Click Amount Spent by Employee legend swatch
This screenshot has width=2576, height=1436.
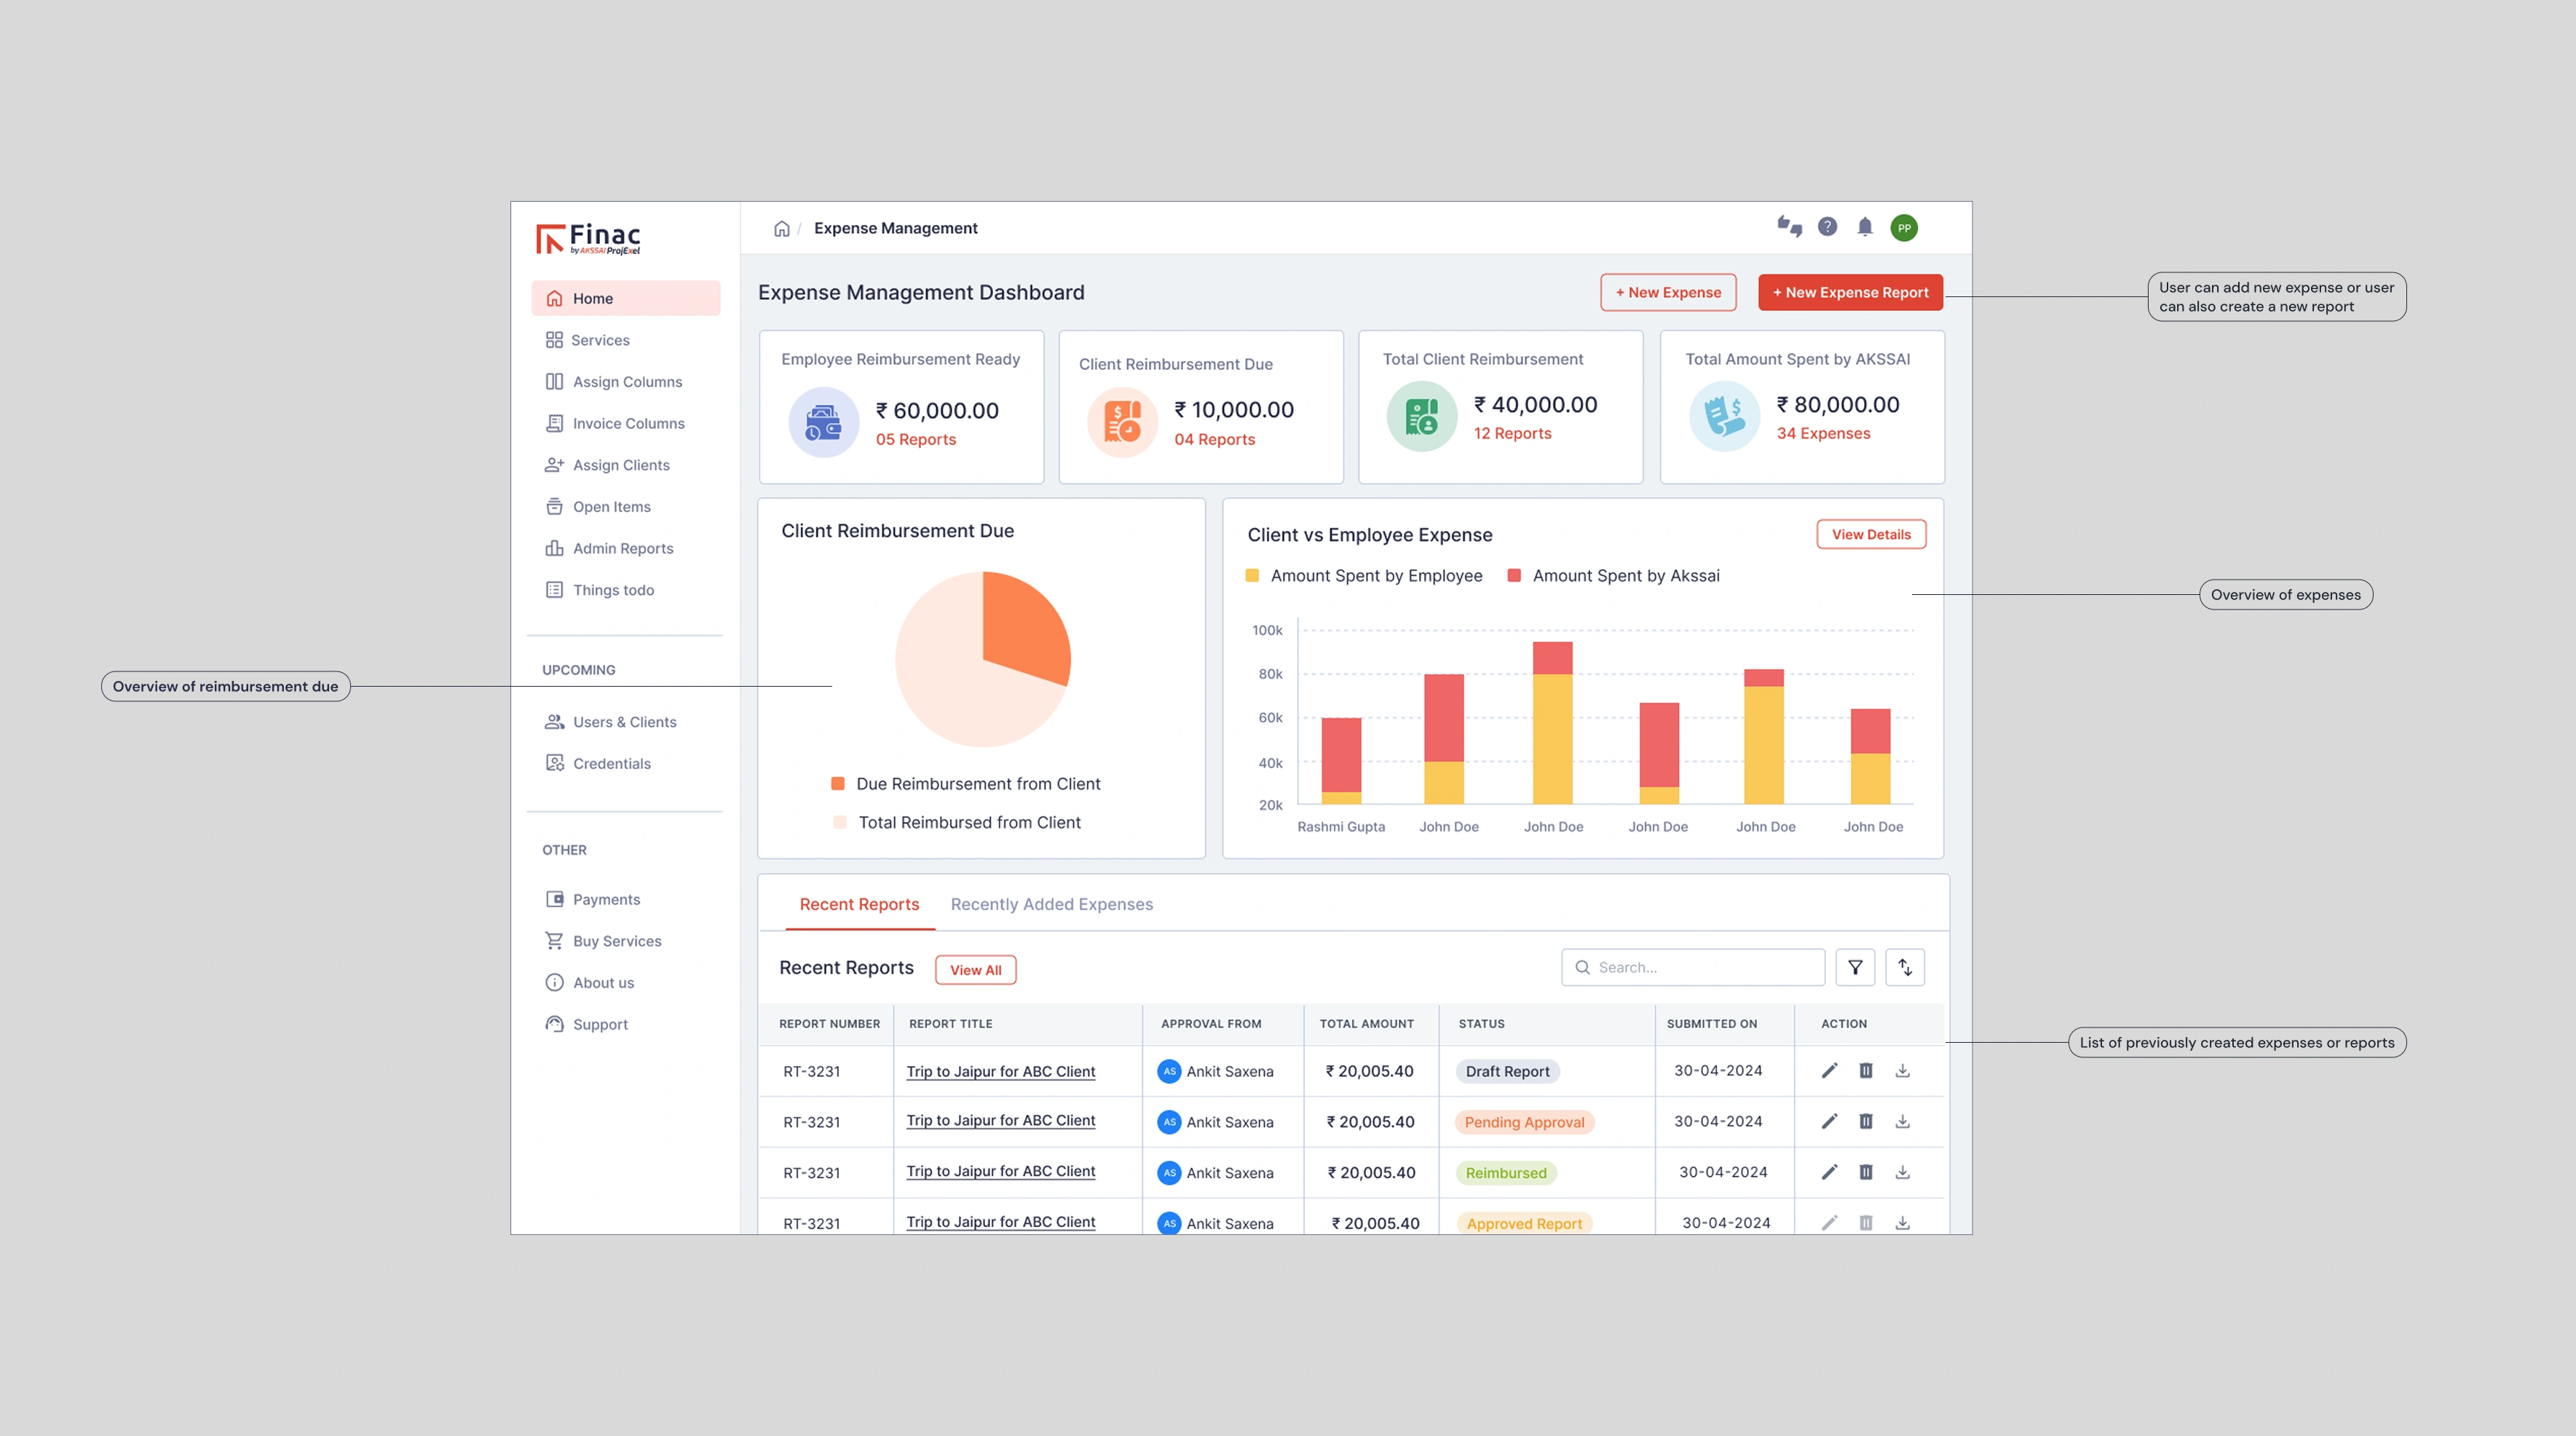coord(1252,576)
